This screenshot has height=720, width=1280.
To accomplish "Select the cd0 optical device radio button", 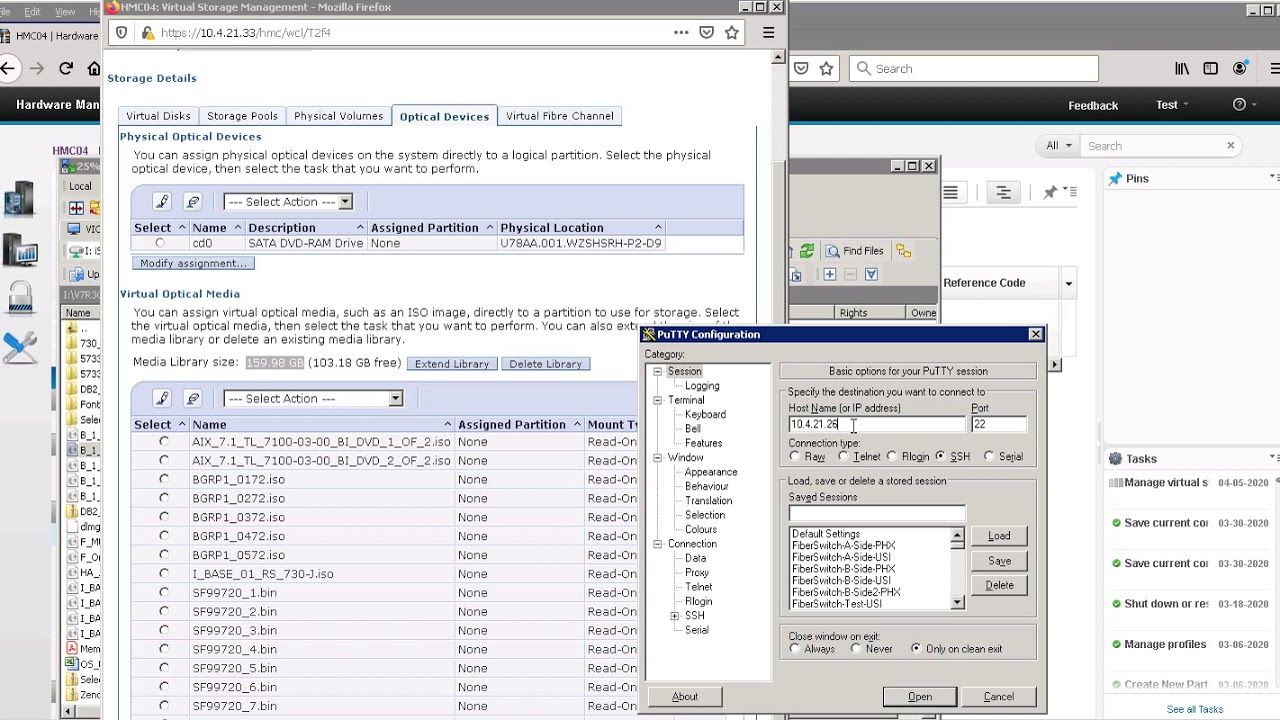I will [x=160, y=244].
